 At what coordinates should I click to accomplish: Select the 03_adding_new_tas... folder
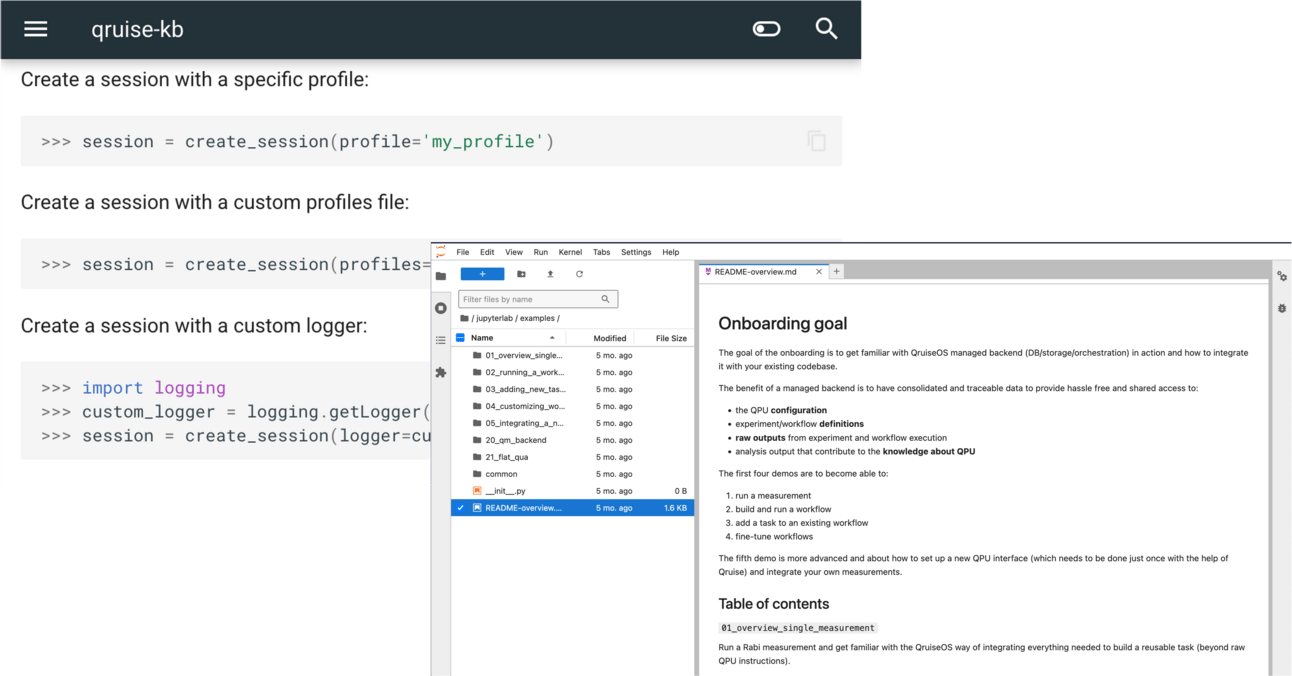coord(573,389)
